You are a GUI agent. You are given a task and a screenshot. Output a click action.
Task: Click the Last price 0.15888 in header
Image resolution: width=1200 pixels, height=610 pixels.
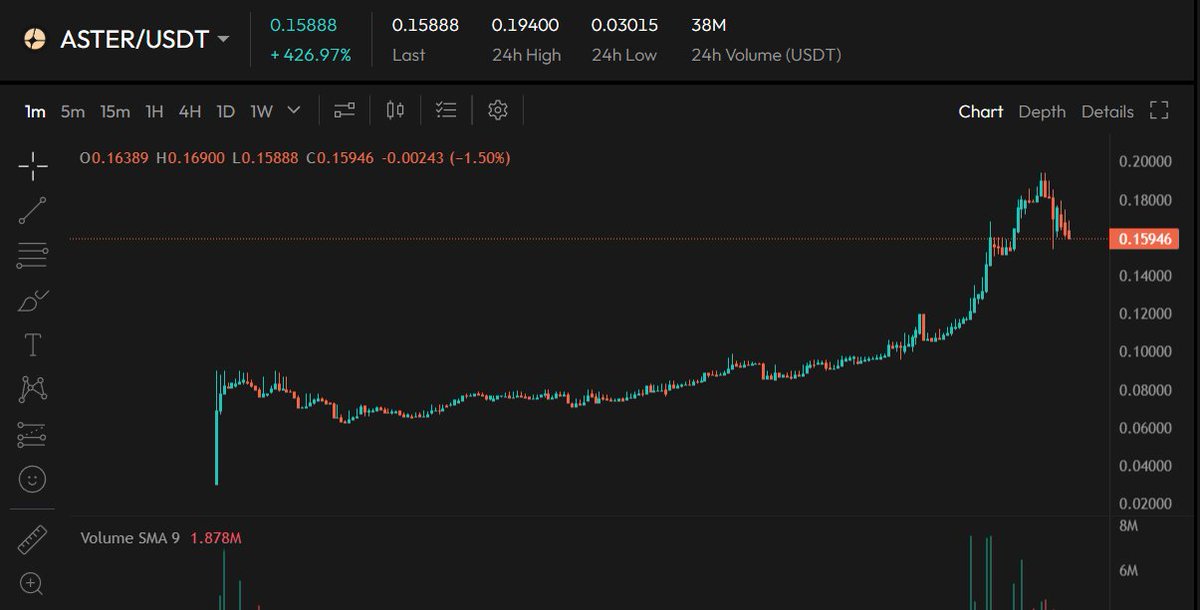[x=425, y=25]
